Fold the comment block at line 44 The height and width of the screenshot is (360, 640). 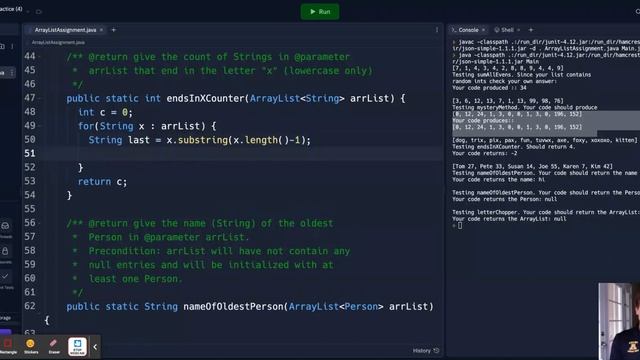point(40,57)
